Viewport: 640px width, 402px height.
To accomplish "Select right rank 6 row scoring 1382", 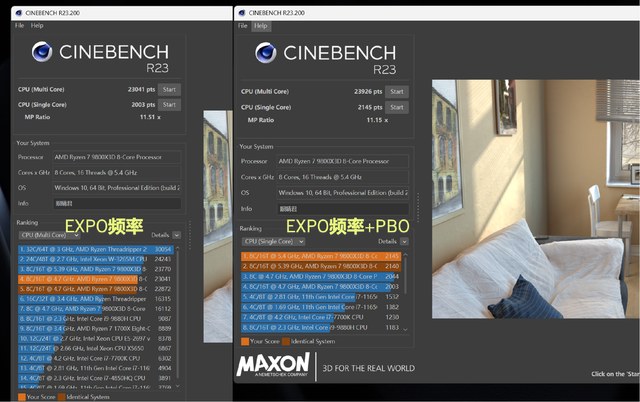I will coord(321,307).
